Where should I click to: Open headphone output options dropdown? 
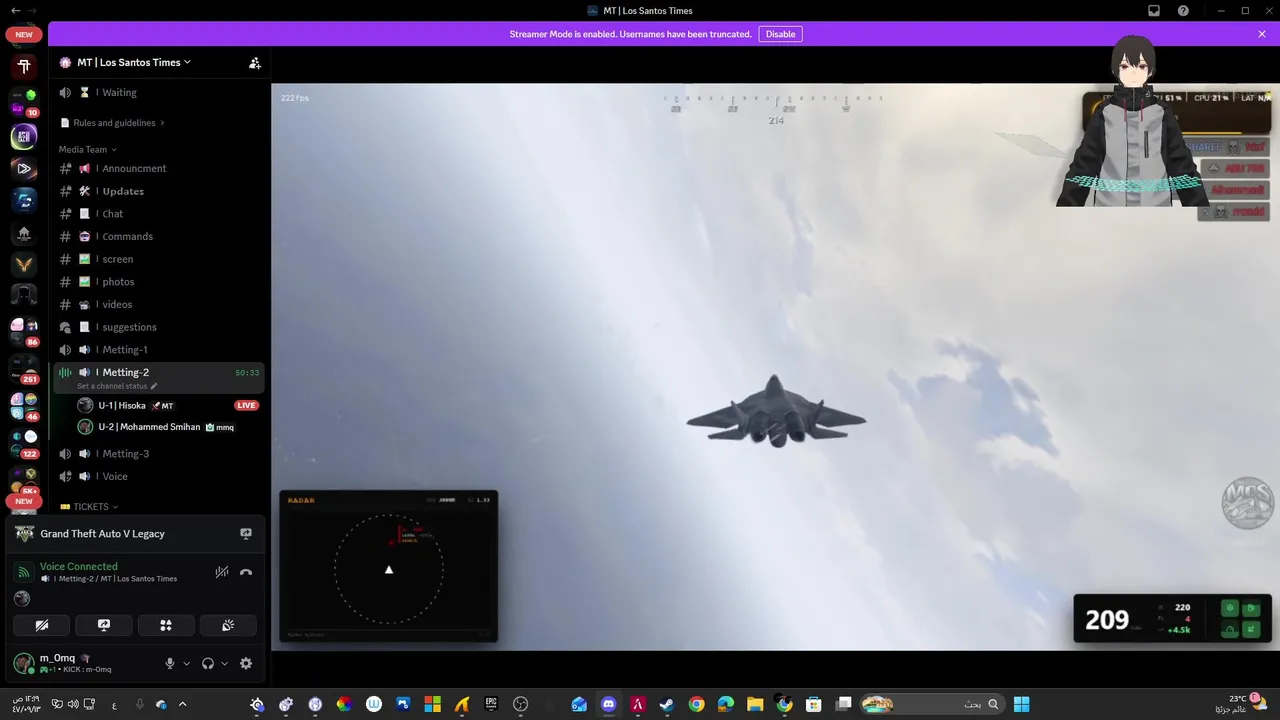coord(224,663)
